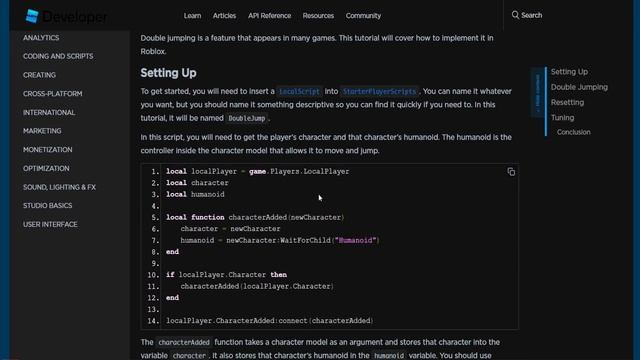Open Coding and Scripts category
The image size is (640, 360).
58,56
